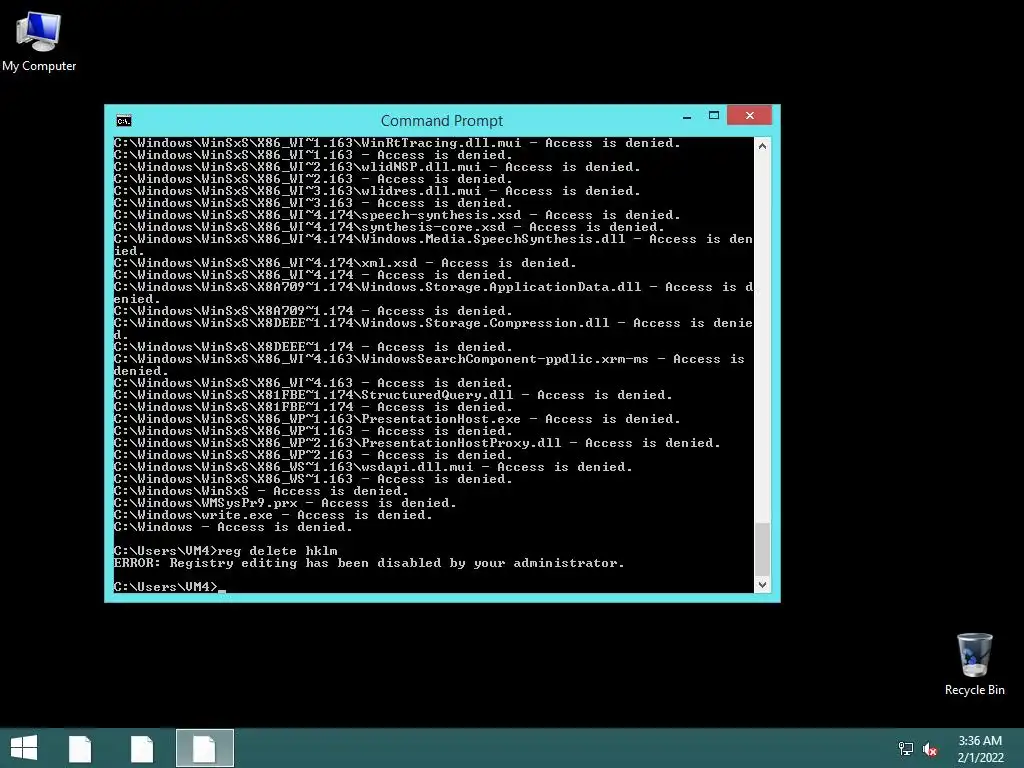Click the taskbar item adjacent to Start

(80, 748)
